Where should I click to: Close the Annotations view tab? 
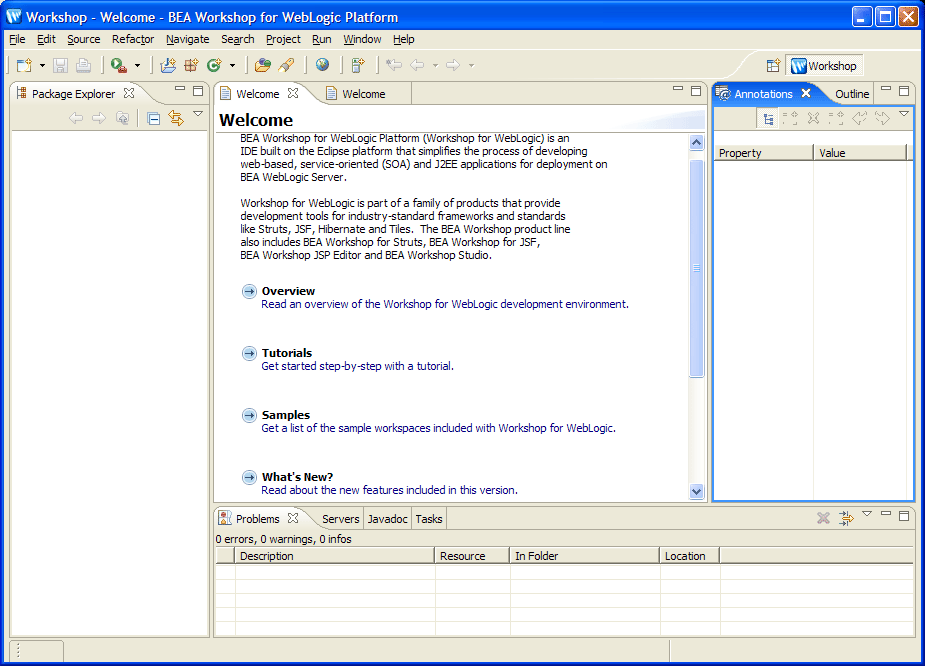point(806,93)
